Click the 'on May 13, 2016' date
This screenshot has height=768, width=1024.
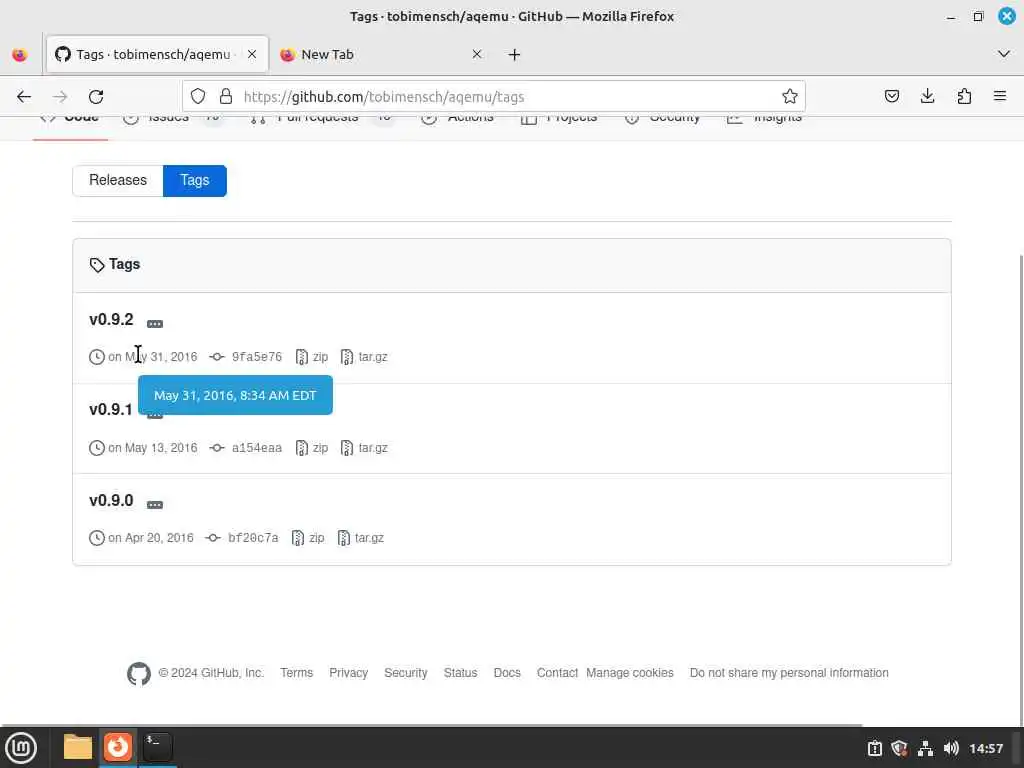click(x=153, y=448)
